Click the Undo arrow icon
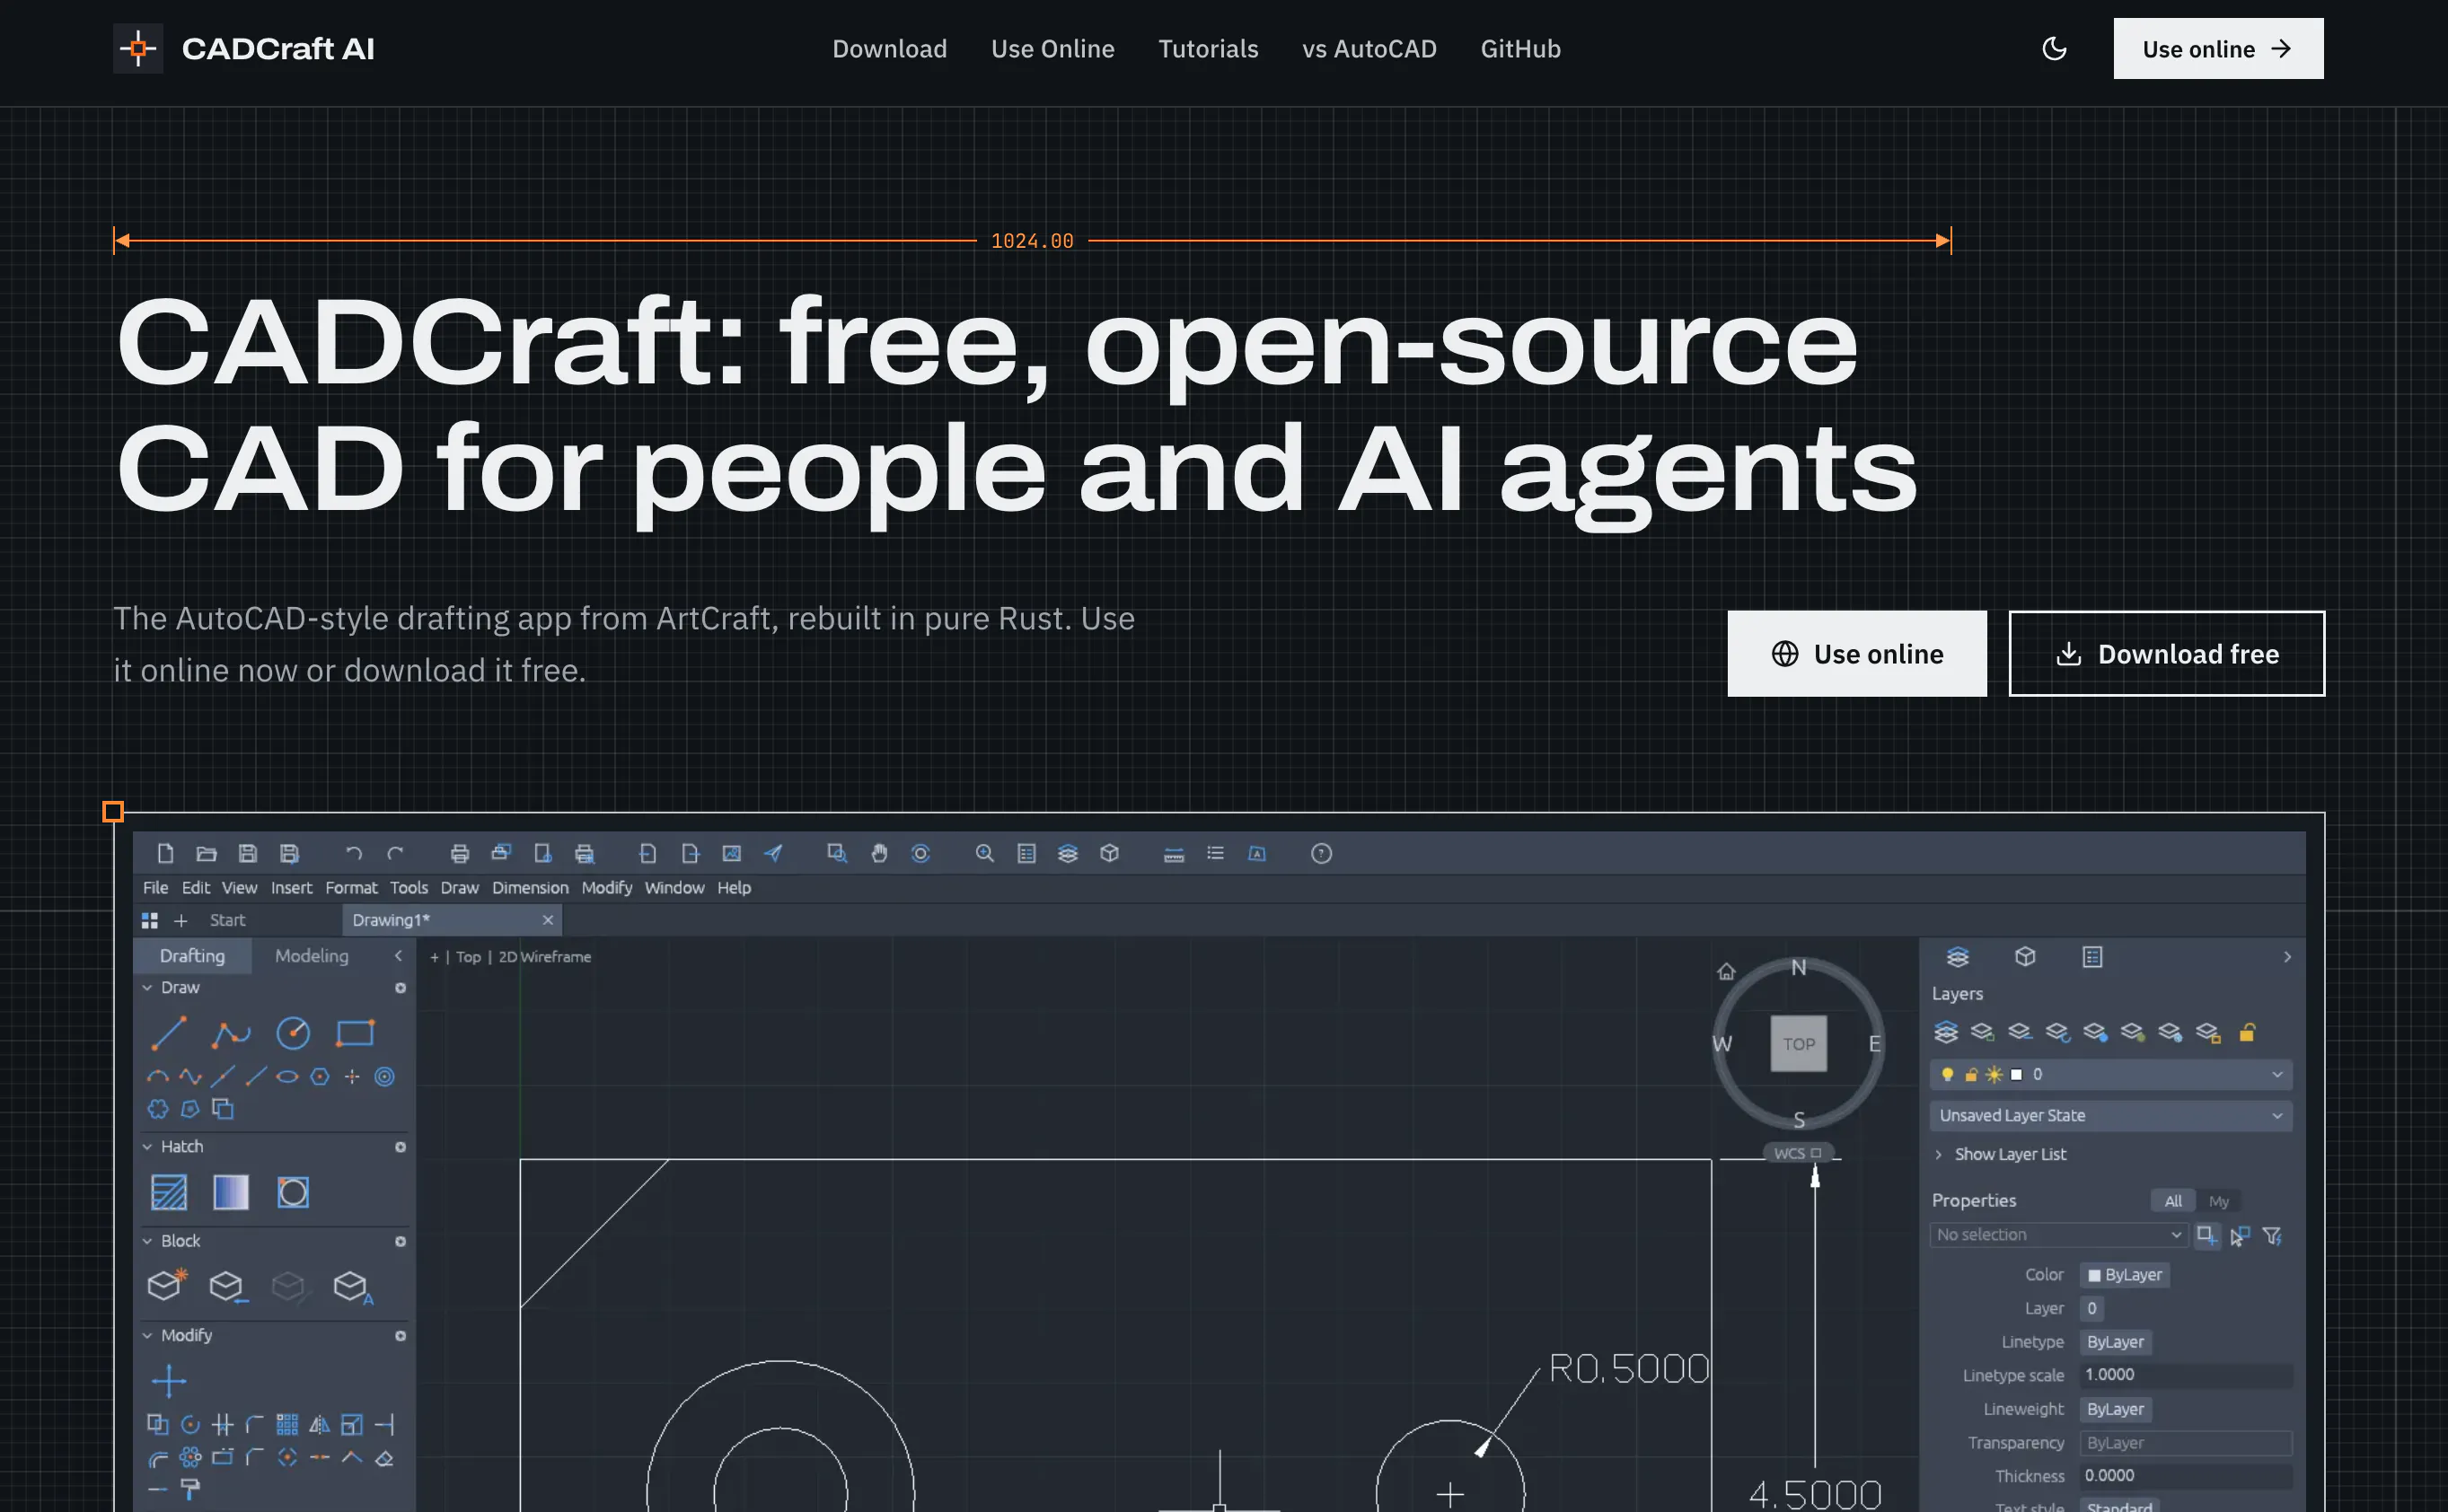 pos(353,853)
